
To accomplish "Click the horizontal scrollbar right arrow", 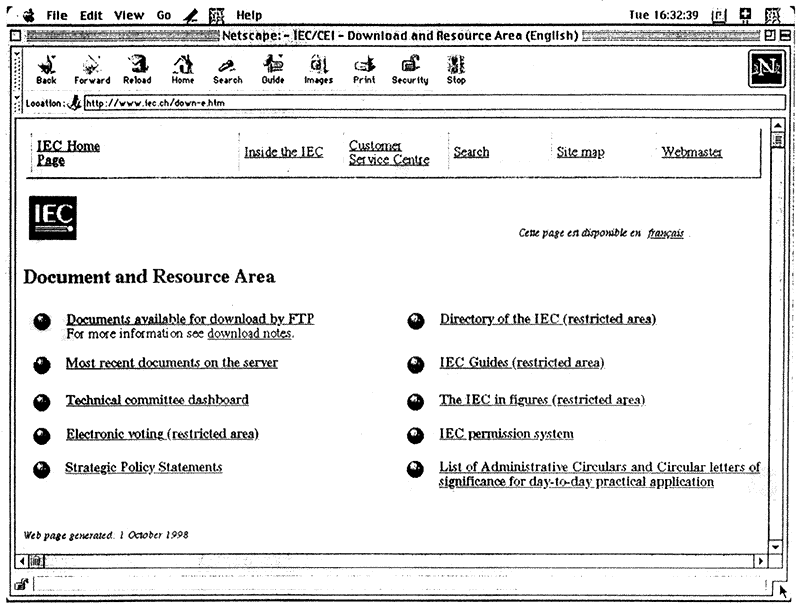I will pos(761,562).
